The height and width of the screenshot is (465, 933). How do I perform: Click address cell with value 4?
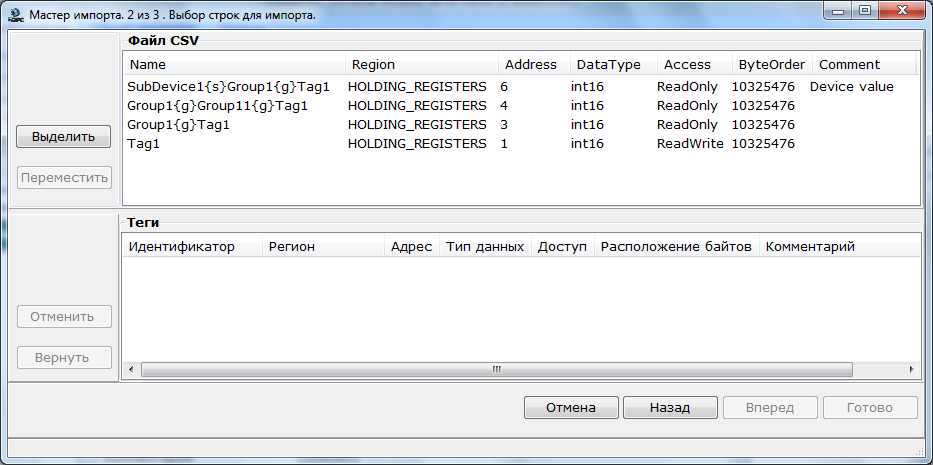504,106
